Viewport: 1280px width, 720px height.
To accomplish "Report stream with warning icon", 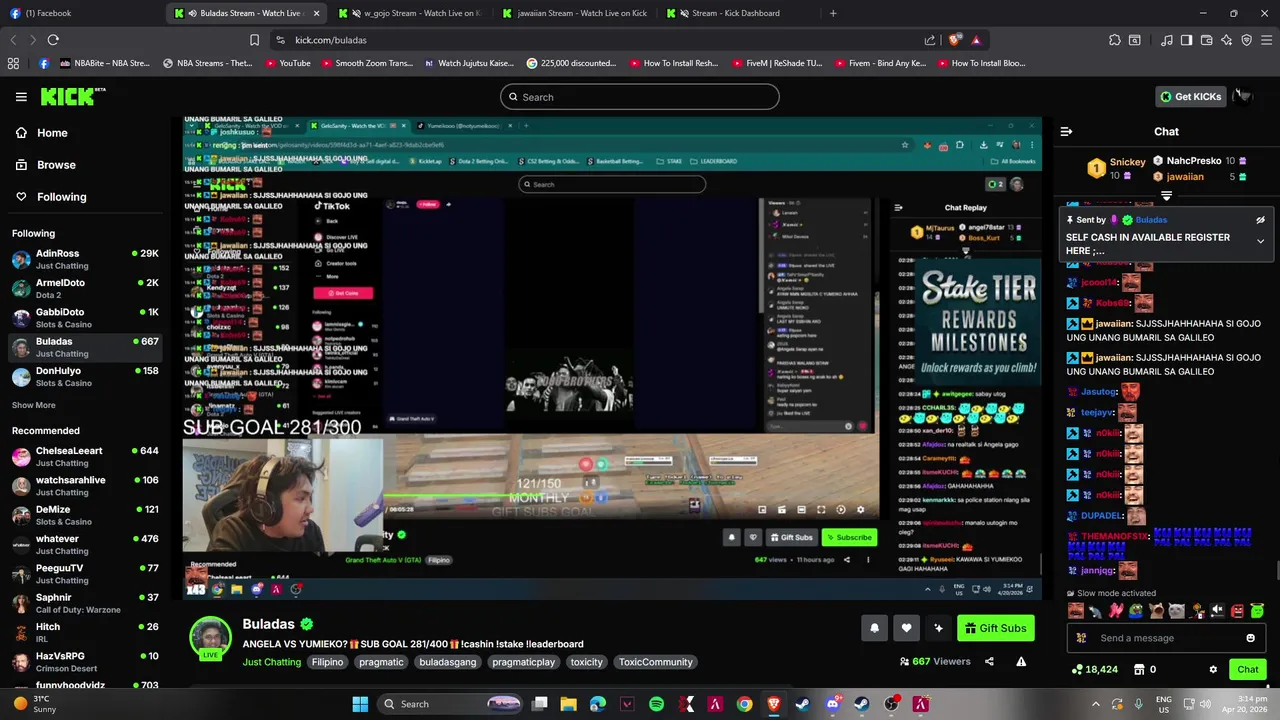I will tap(1021, 661).
